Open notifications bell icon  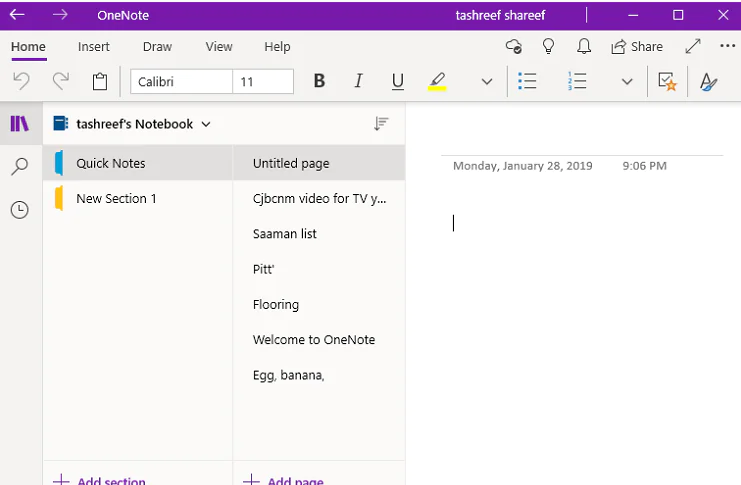pyautogui.click(x=584, y=46)
